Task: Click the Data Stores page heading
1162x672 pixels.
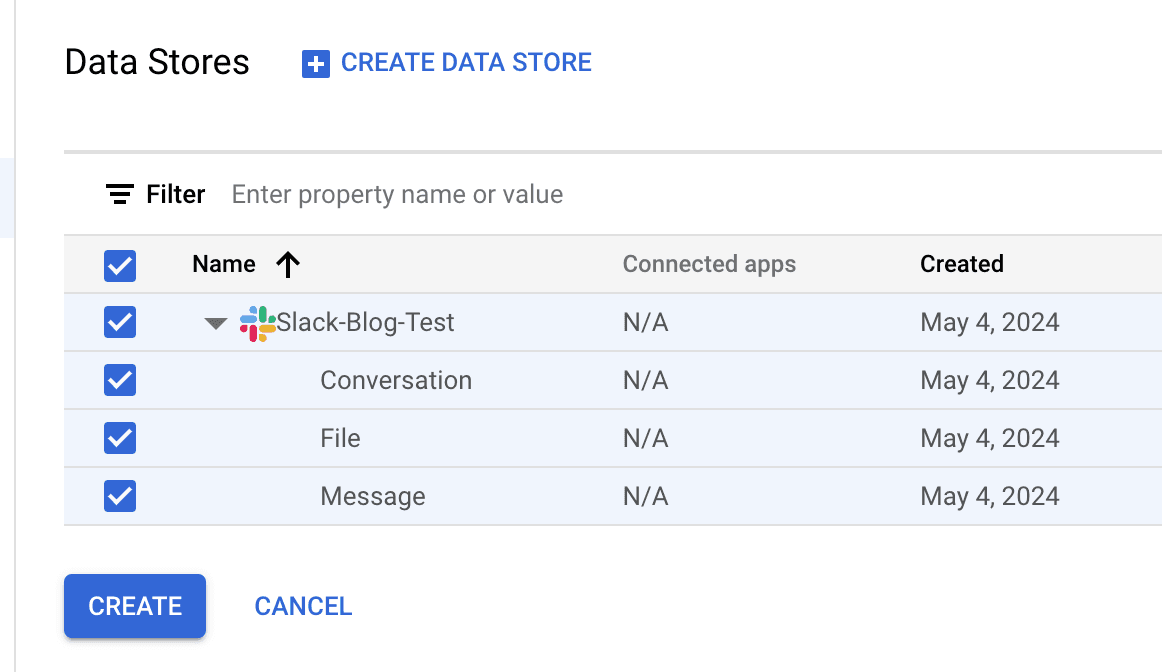Action: (157, 62)
